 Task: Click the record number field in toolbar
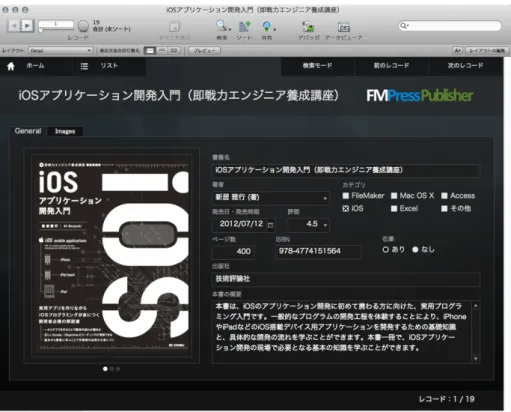(56, 24)
